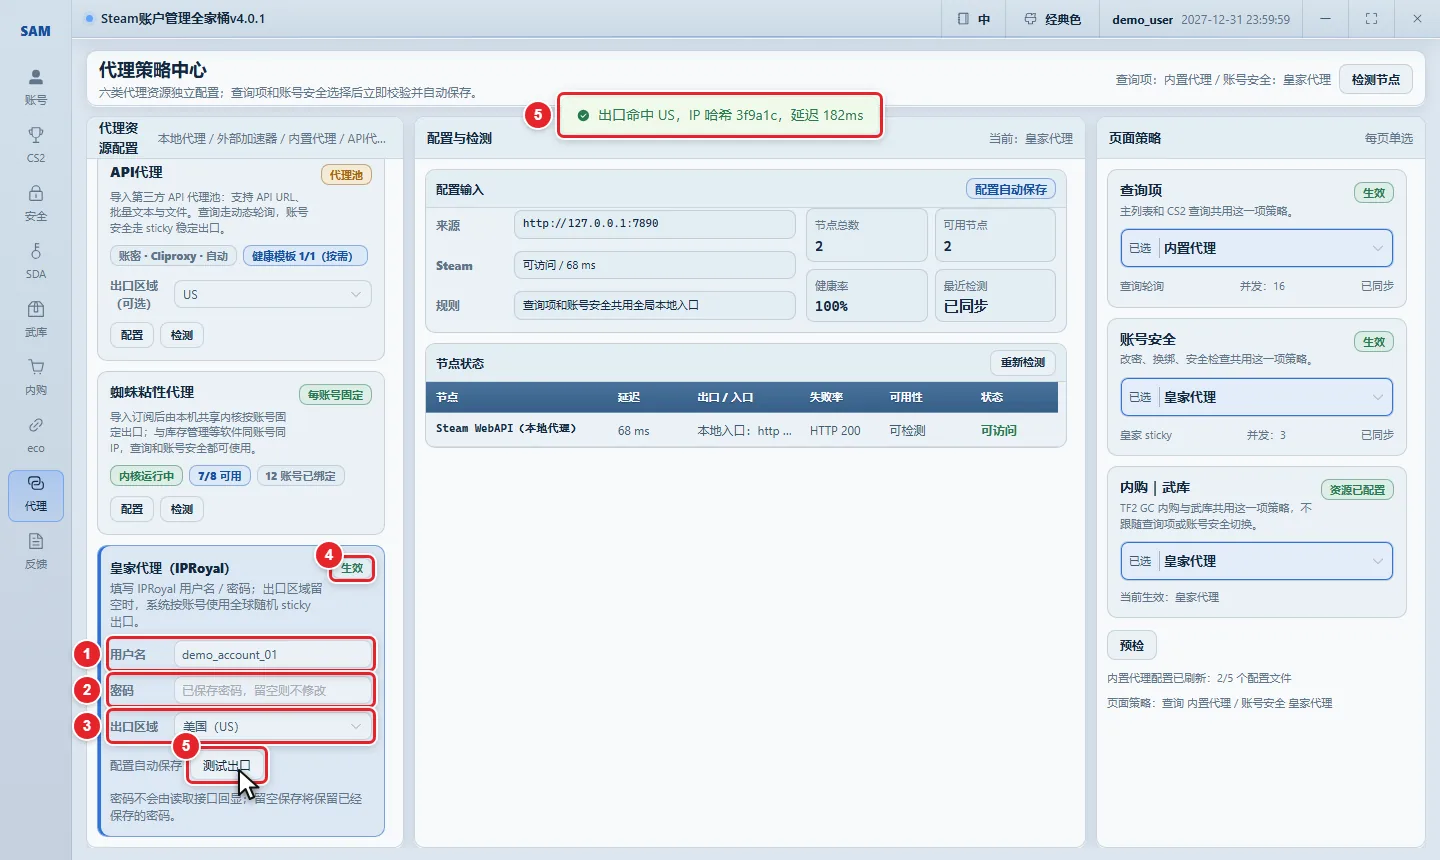Click the 12 账号已绑定 chip
The width and height of the screenshot is (1440, 860).
[x=301, y=476]
